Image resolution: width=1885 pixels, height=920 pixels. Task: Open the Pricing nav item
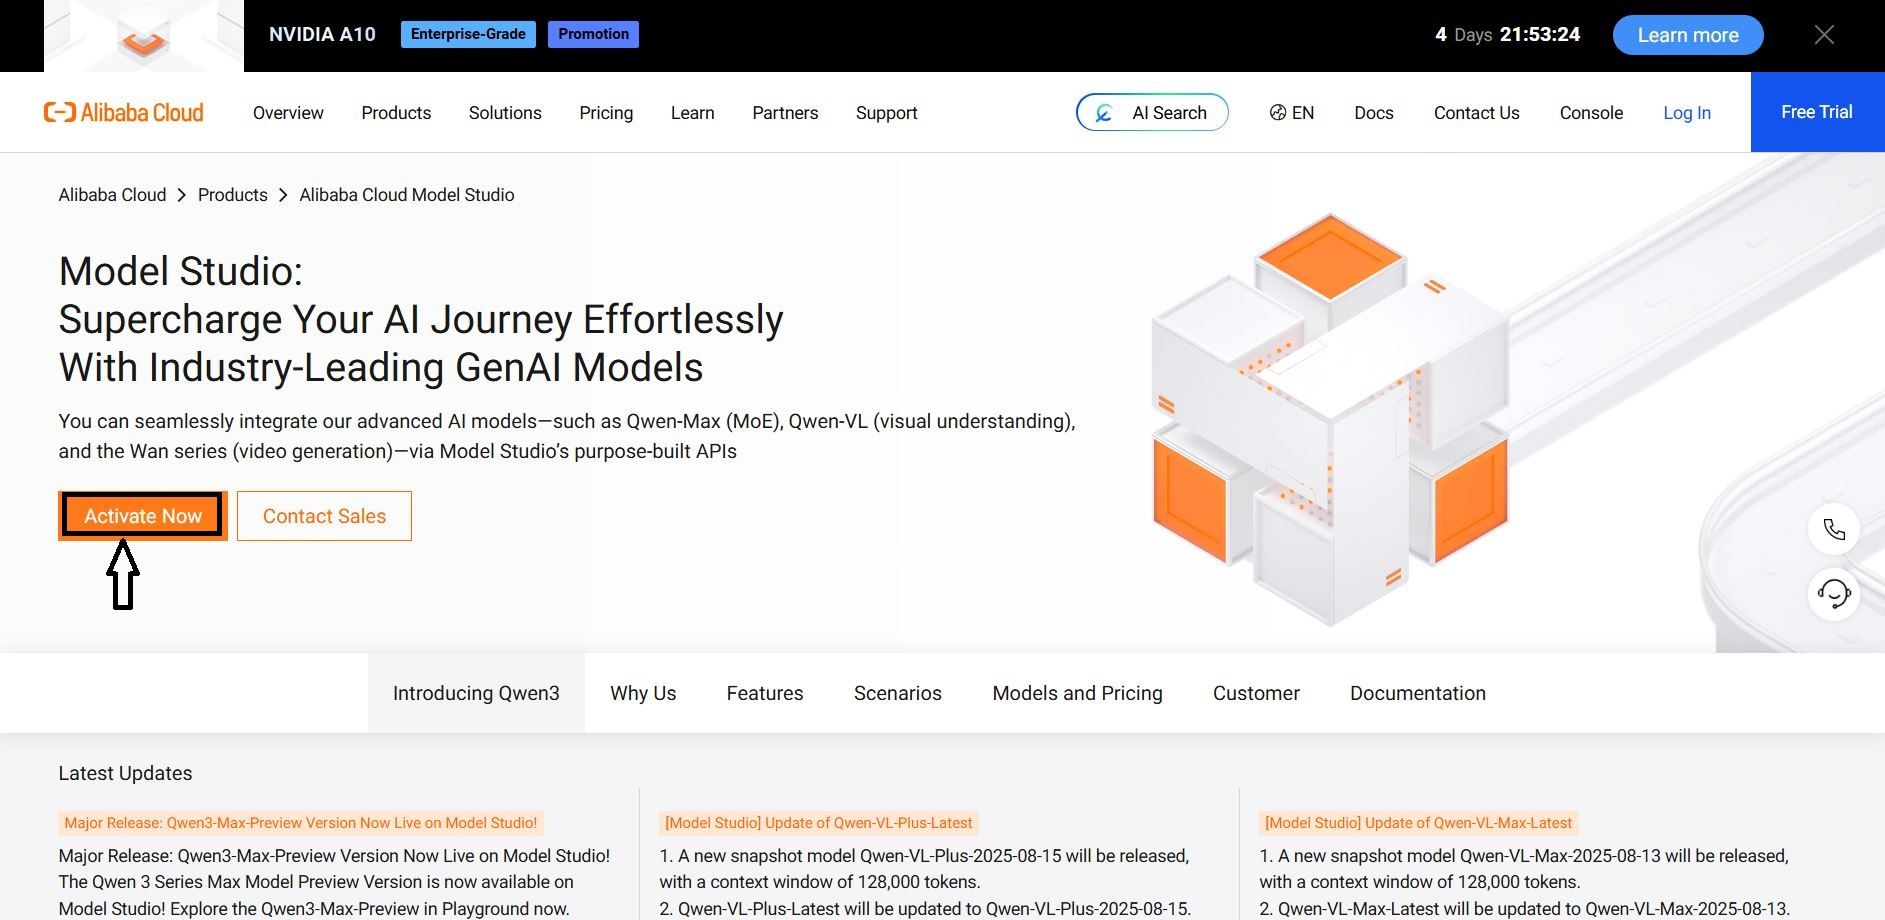tap(606, 113)
